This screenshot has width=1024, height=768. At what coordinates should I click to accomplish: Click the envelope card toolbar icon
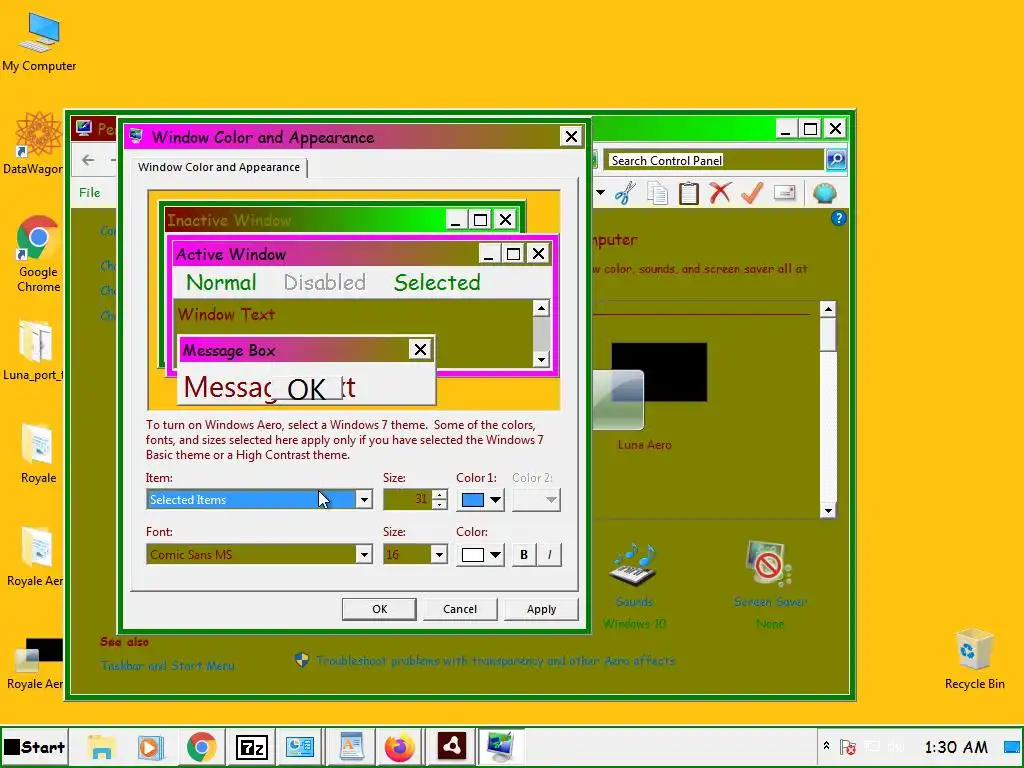[784, 193]
